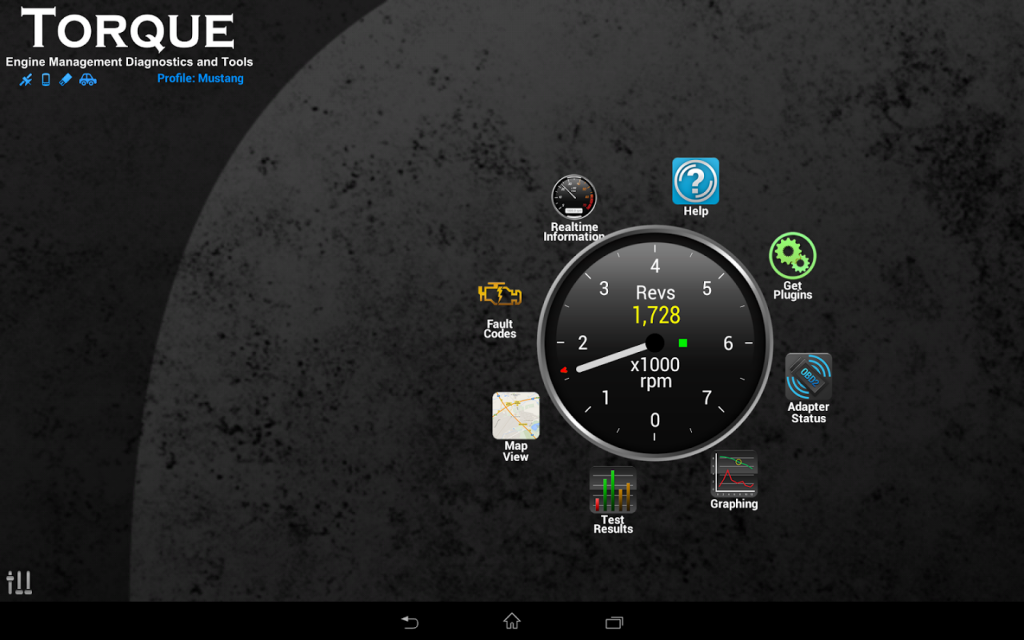Open the Map View icon
This screenshot has width=1024, height=640.
coord(516,415)
